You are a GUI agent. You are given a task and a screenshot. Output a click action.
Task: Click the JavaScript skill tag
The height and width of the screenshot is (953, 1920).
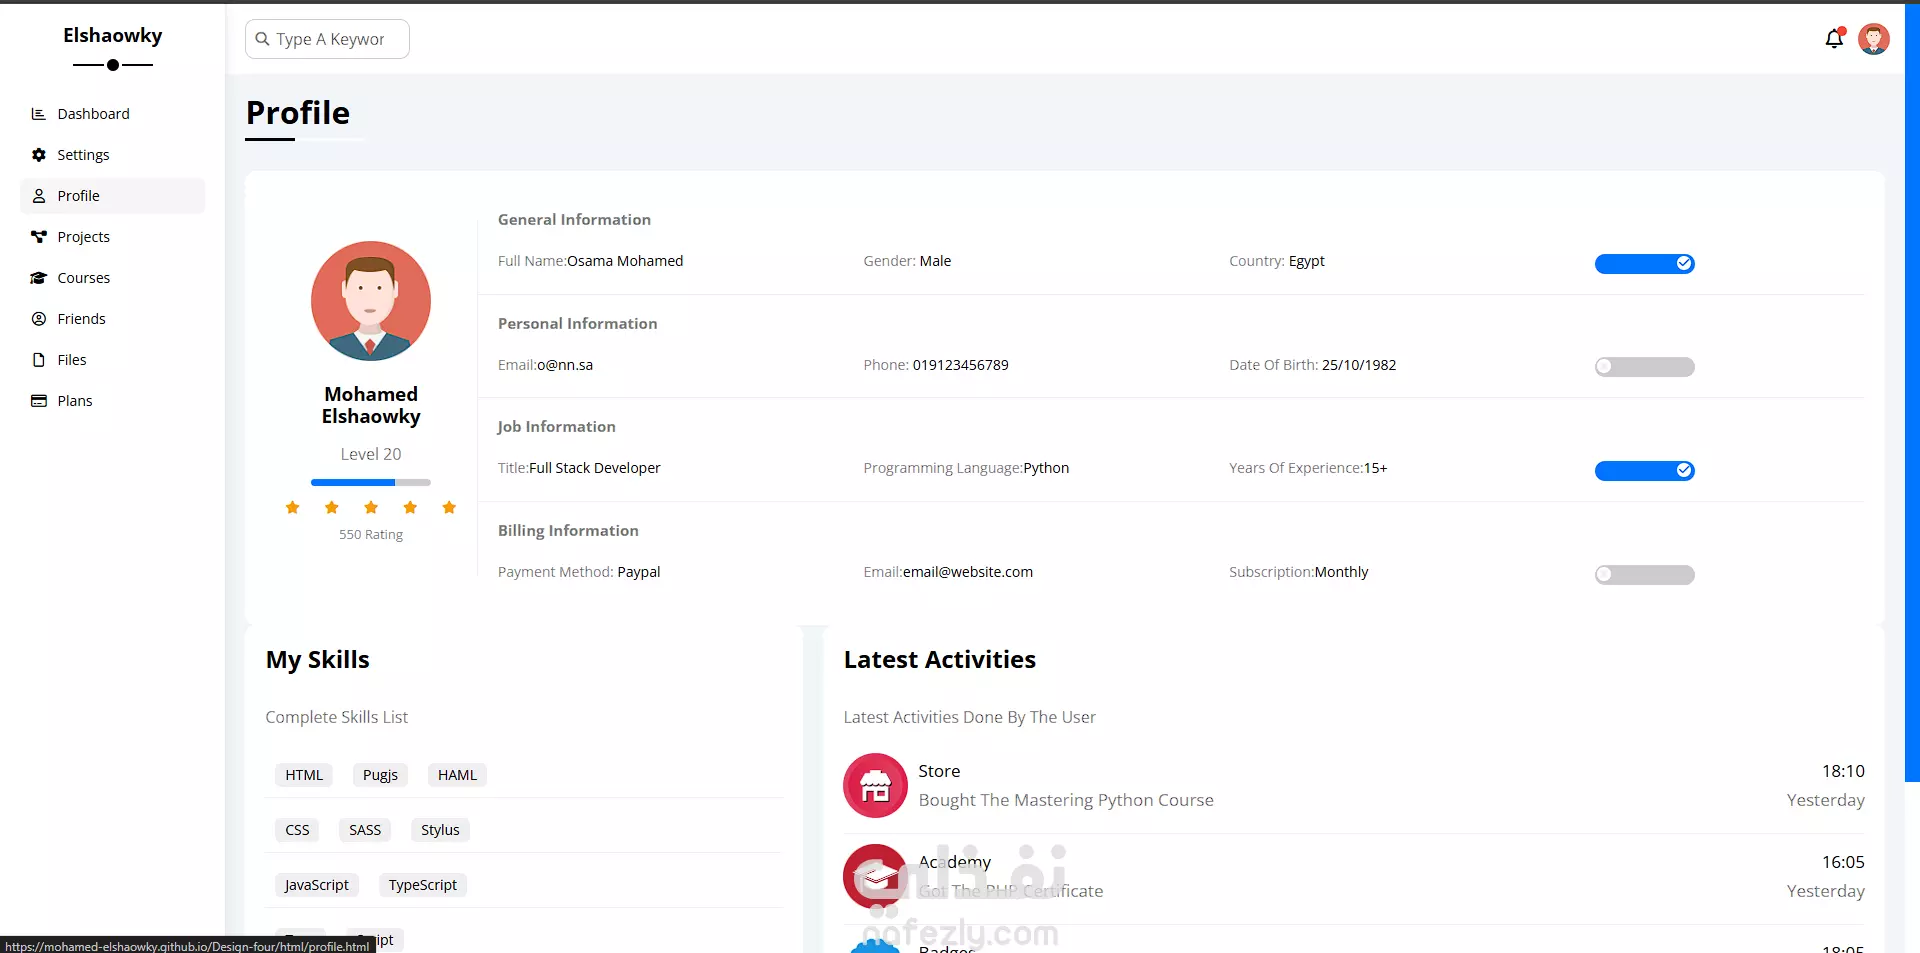(316, 885)
